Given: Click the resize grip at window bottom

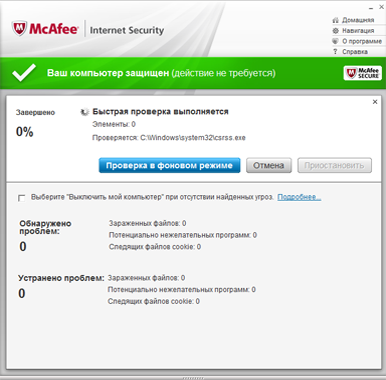Looking at the screenshot, I should click(193, 378).
